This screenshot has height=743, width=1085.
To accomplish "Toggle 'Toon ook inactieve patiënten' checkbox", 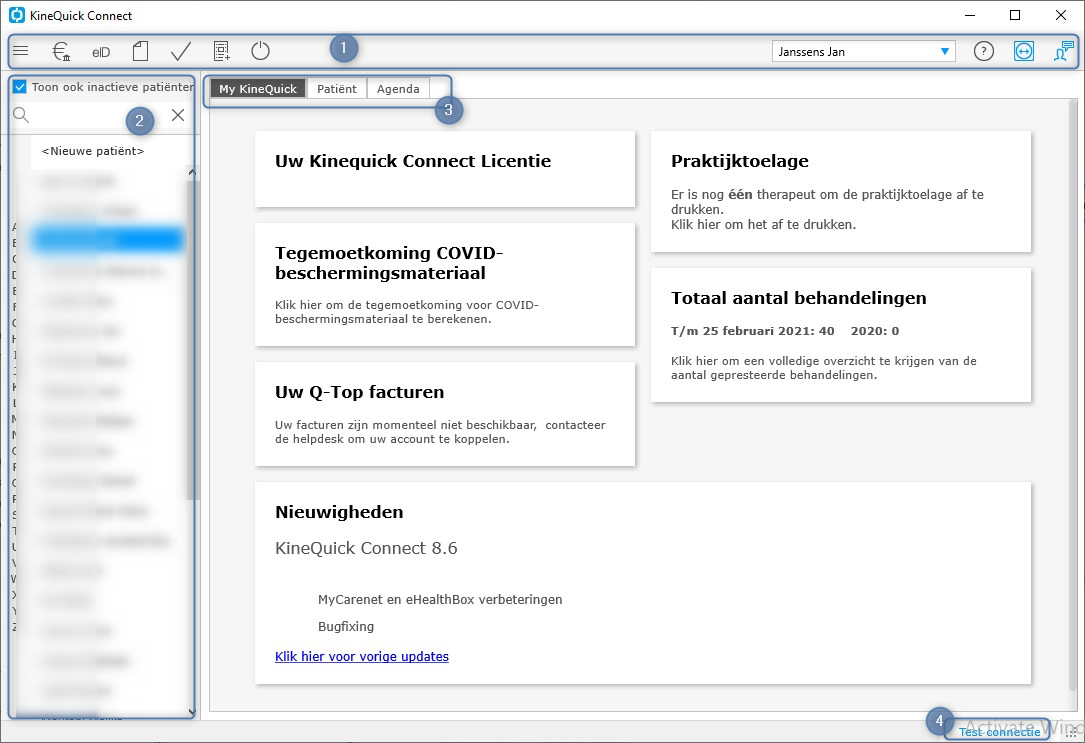I will click(x=19, y=86).
